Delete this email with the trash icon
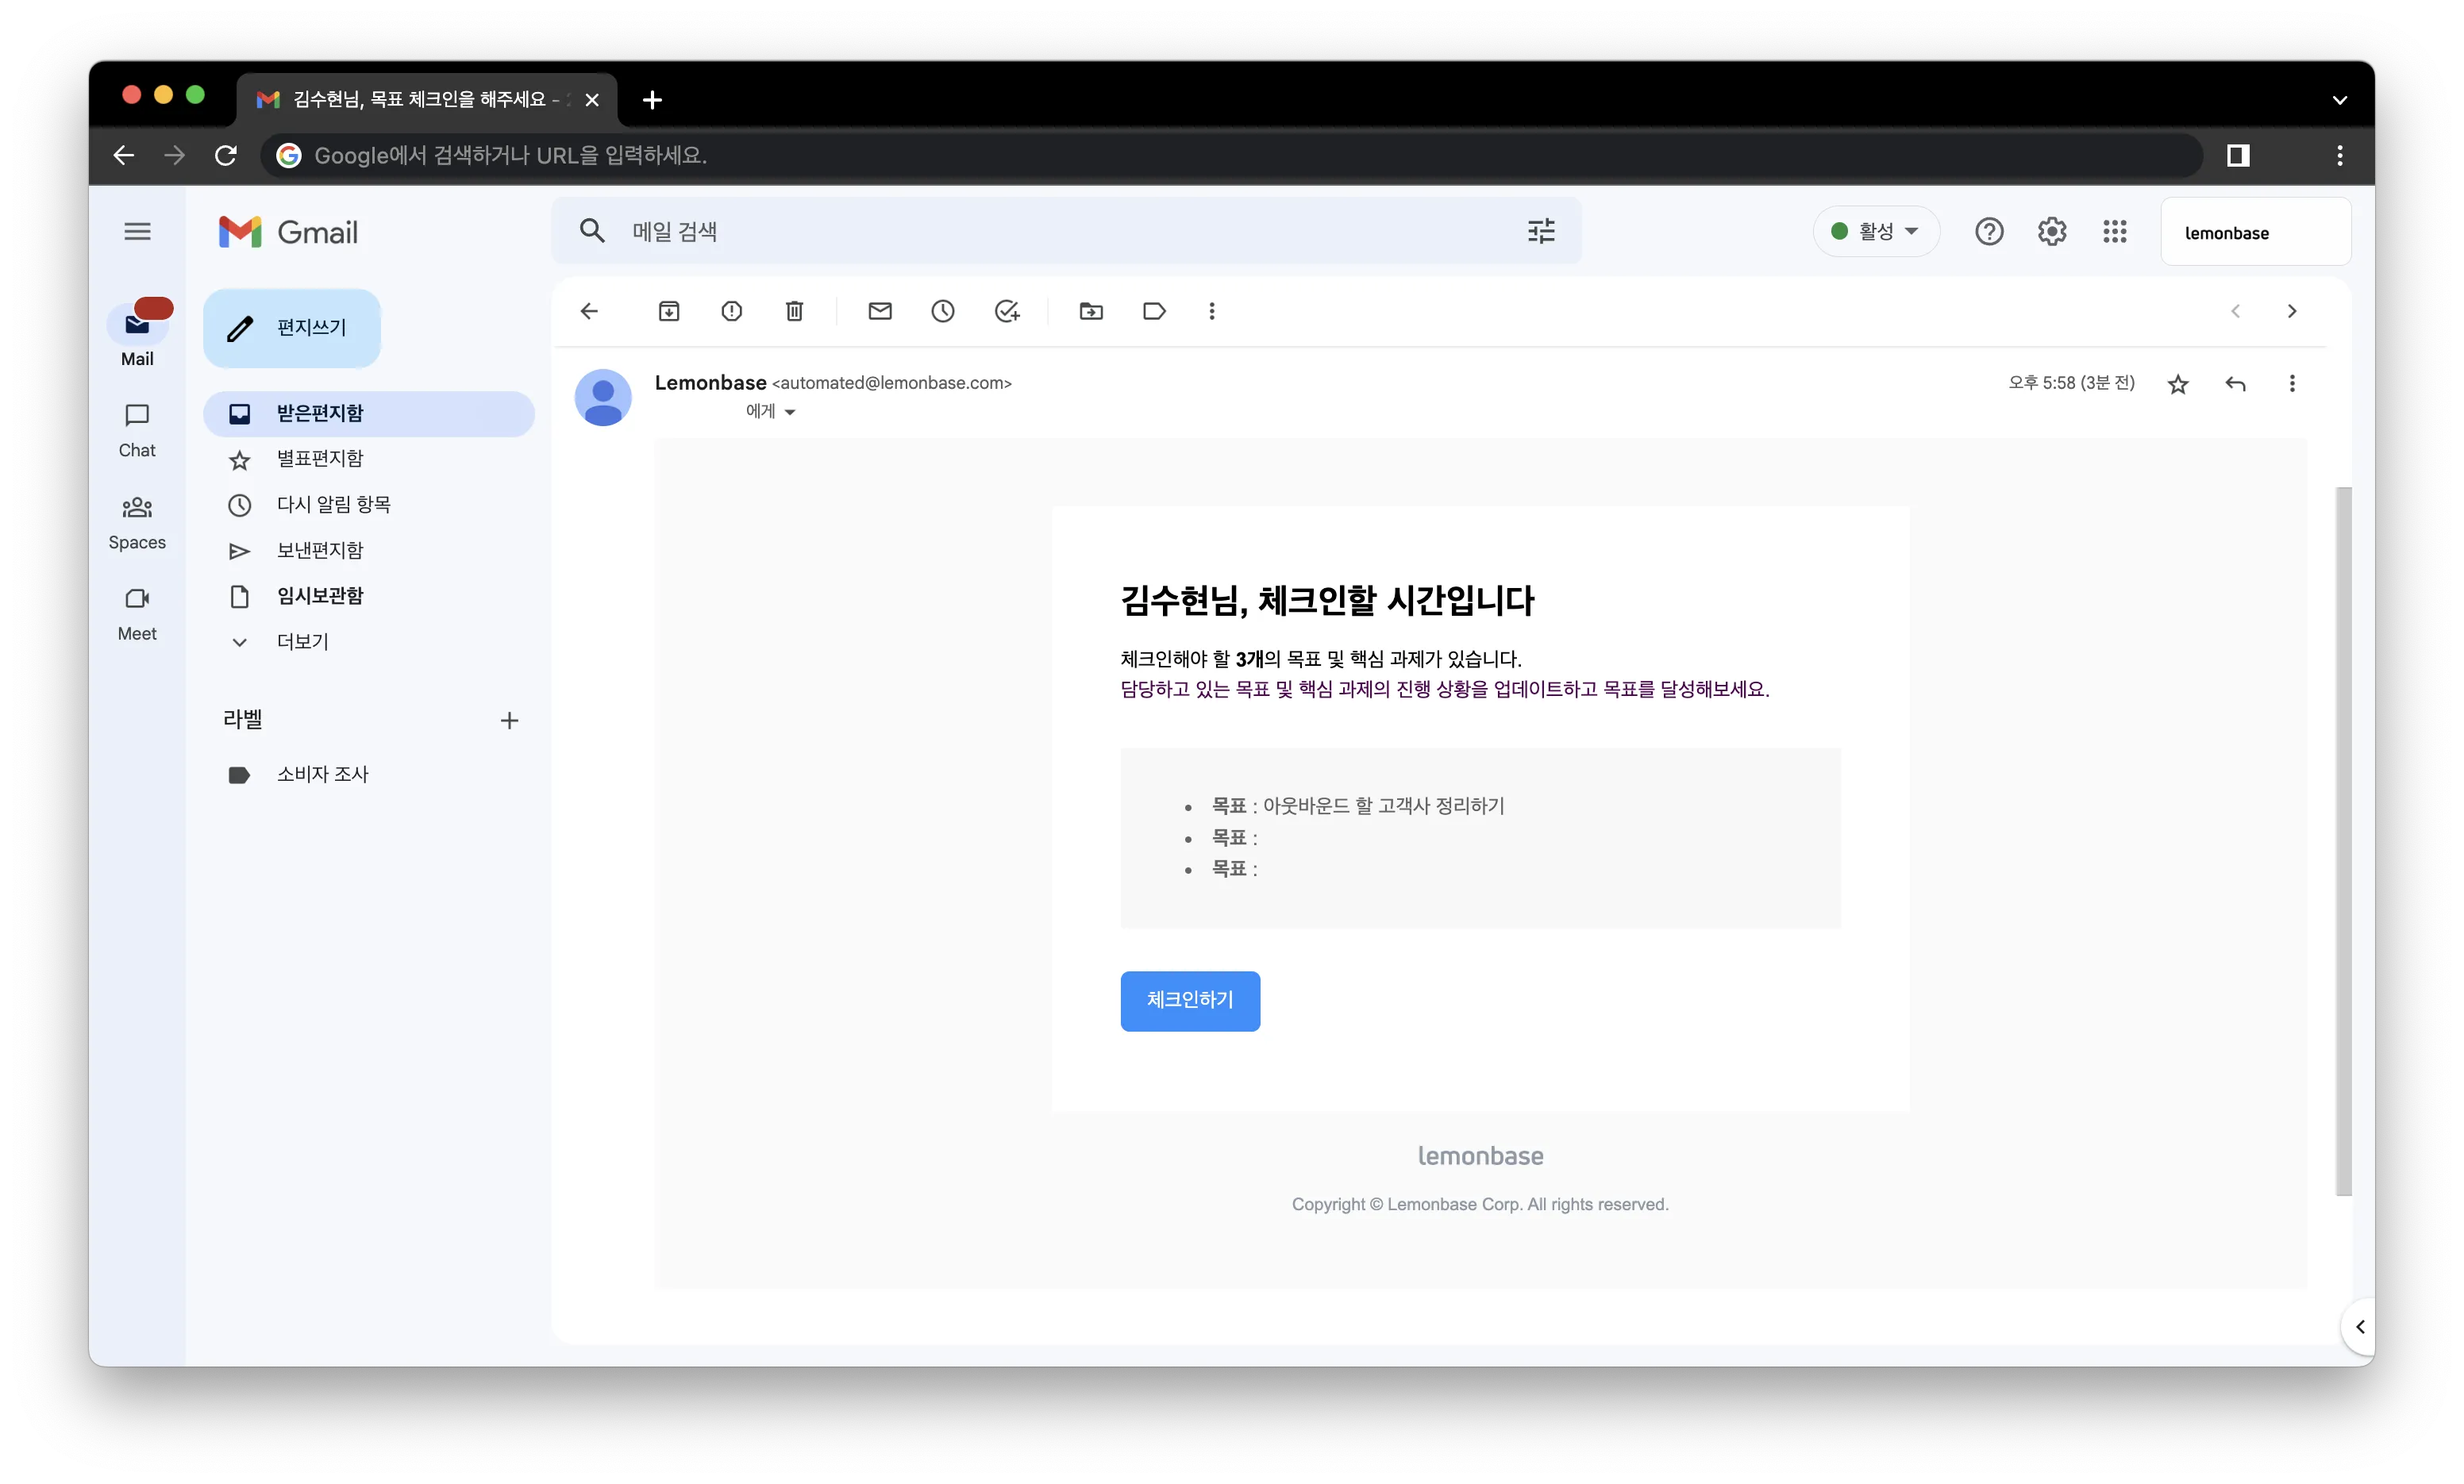2464x1484 pixels. pos(795,311)
